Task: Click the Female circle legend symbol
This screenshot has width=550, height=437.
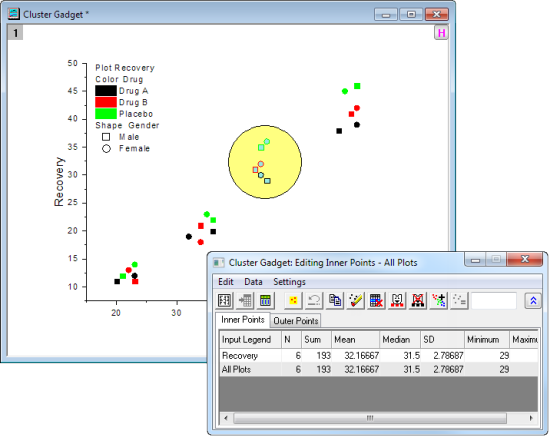Action: [x=106, y=149]
